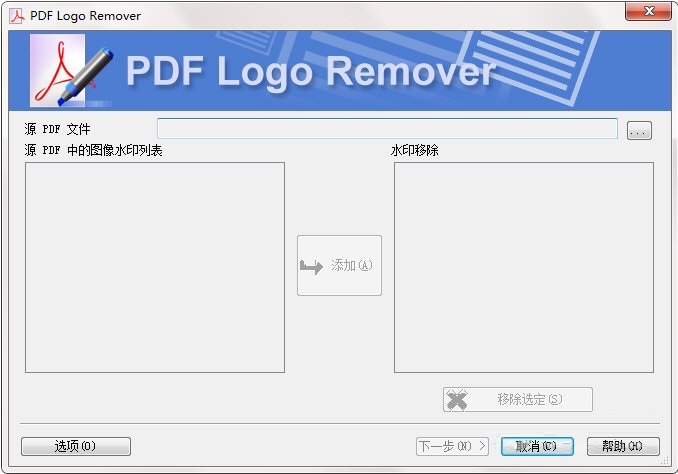Click the image watermark list box under 源 PDF 中的图像水印列表
The width and height of the screenshot is (678, 474).
click(155, 267)
